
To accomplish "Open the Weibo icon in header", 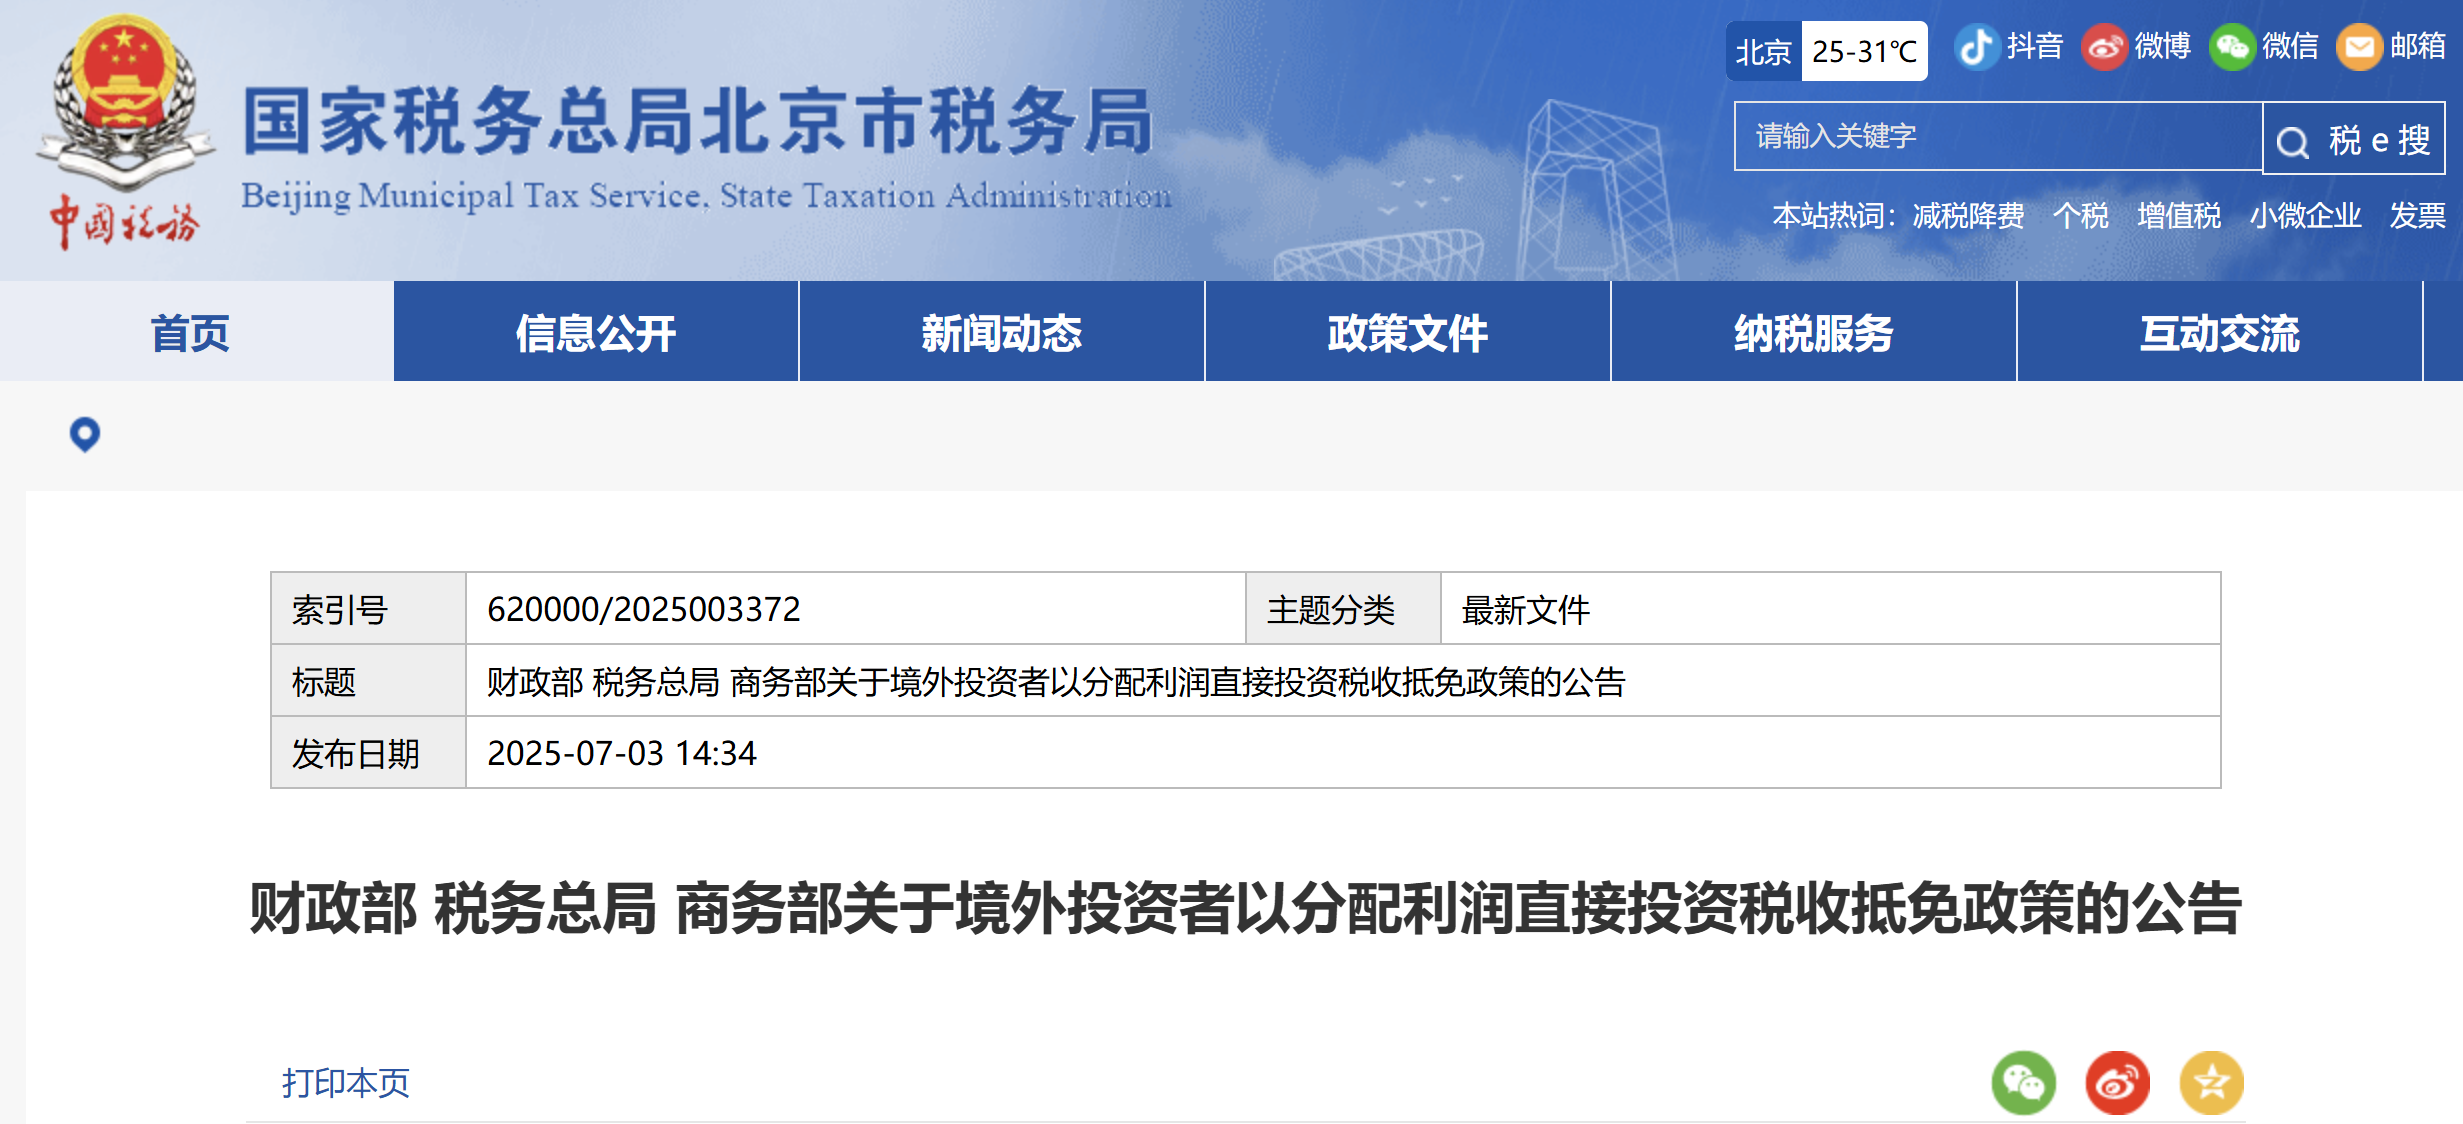I will [2104, 47].
